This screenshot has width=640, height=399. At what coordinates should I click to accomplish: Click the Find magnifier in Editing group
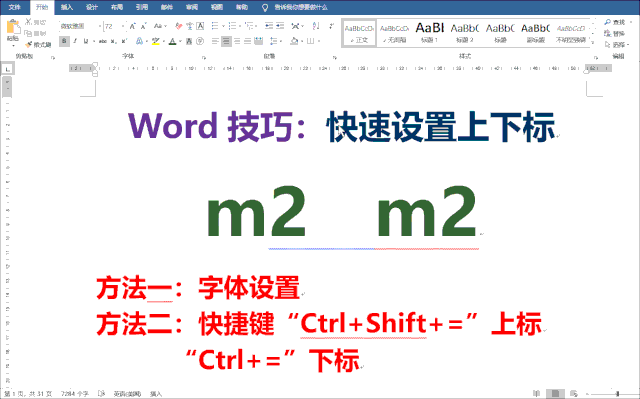(608, 22)
